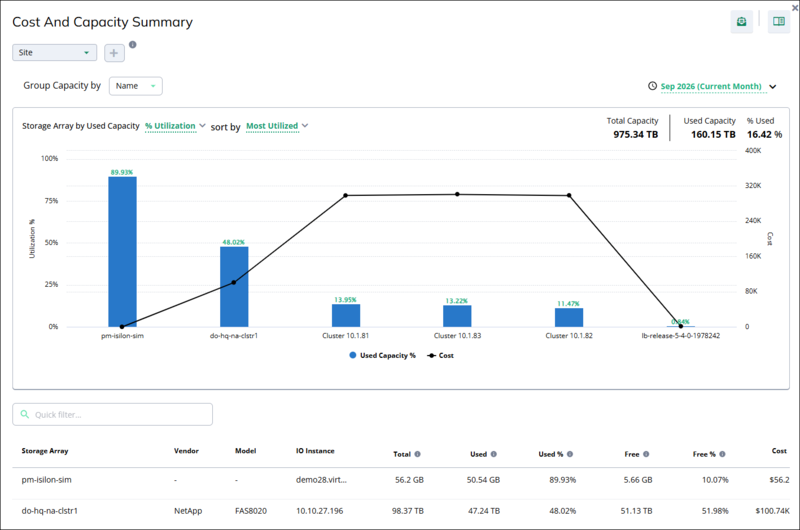This screenshot has height=530, width=800.
Task: Sort by Cost column header
Action: (x=779, y=451)
